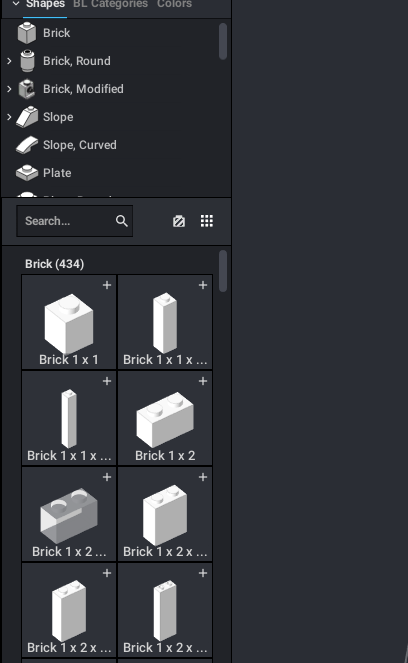
Task: Collapse the Shapes panel chevron
Action: (16, 4)
